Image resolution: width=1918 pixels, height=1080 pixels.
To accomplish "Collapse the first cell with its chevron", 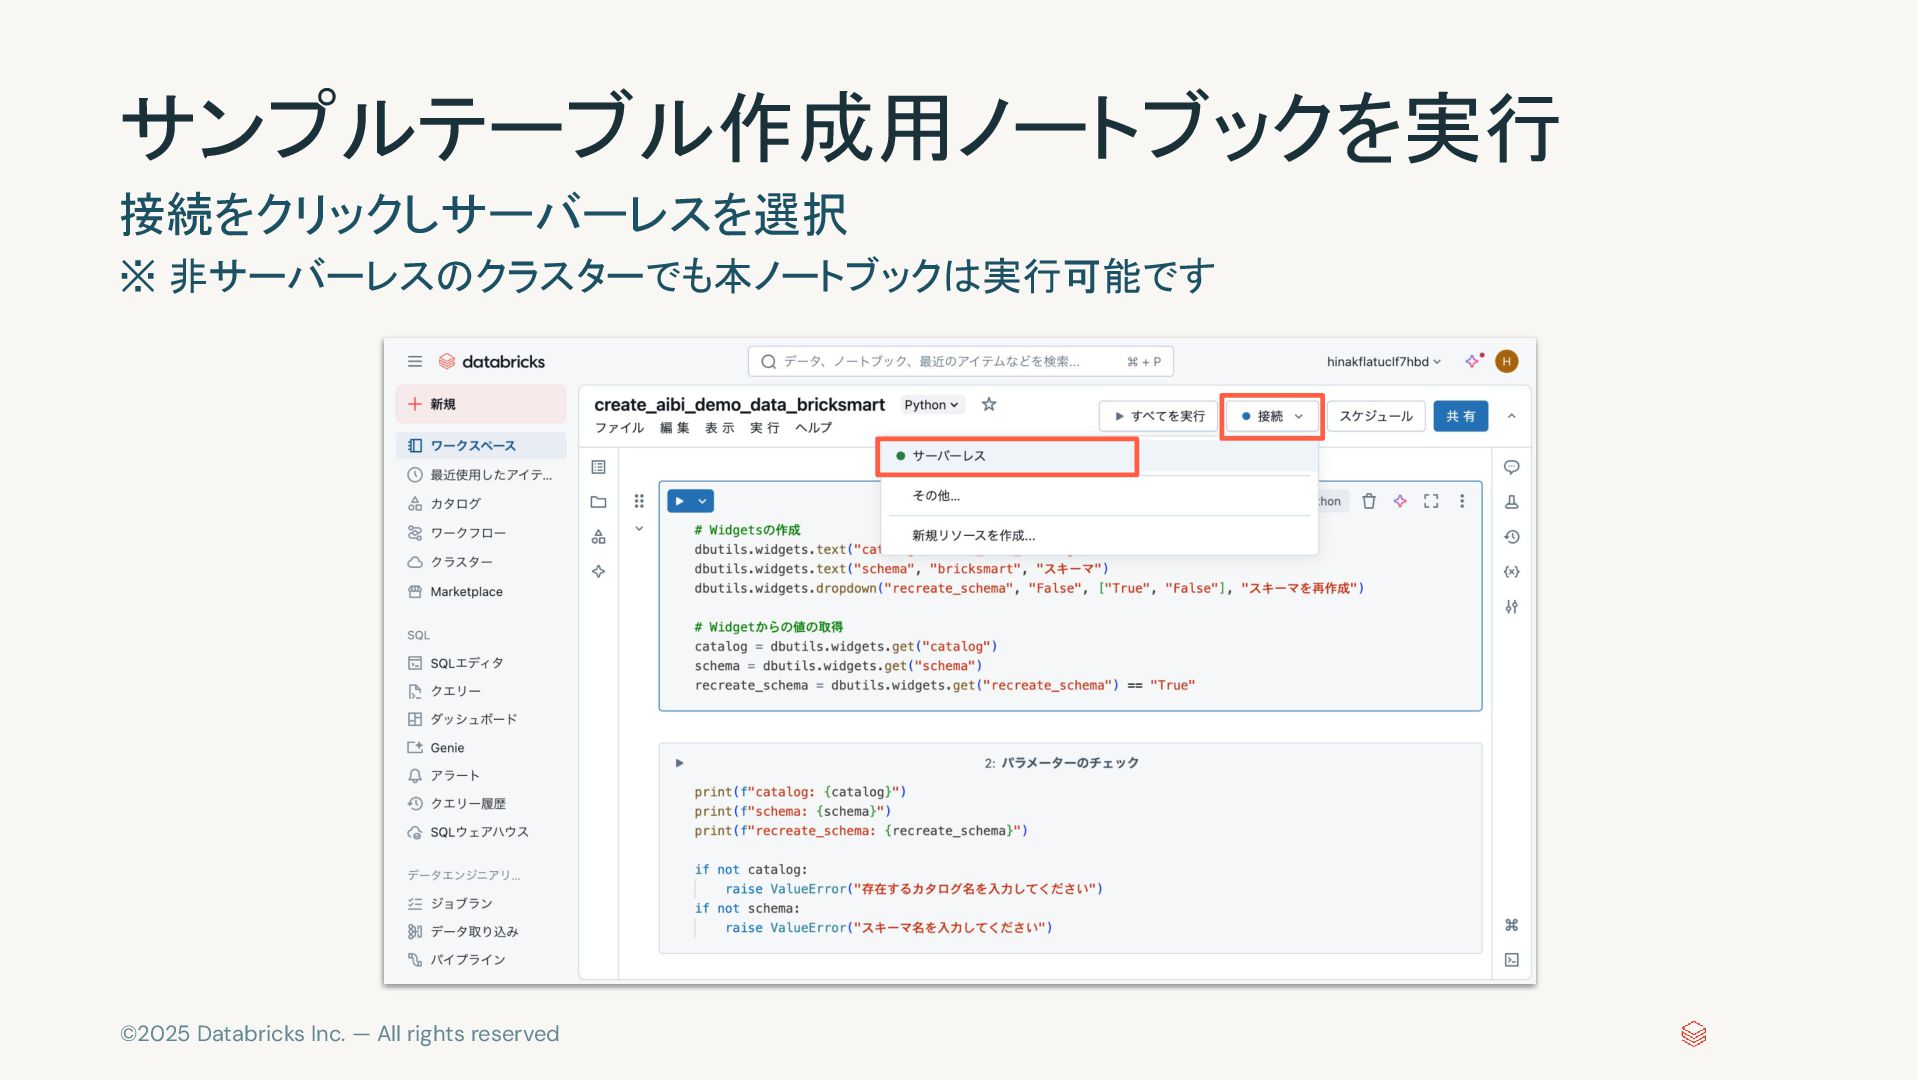I will [639, 529].
